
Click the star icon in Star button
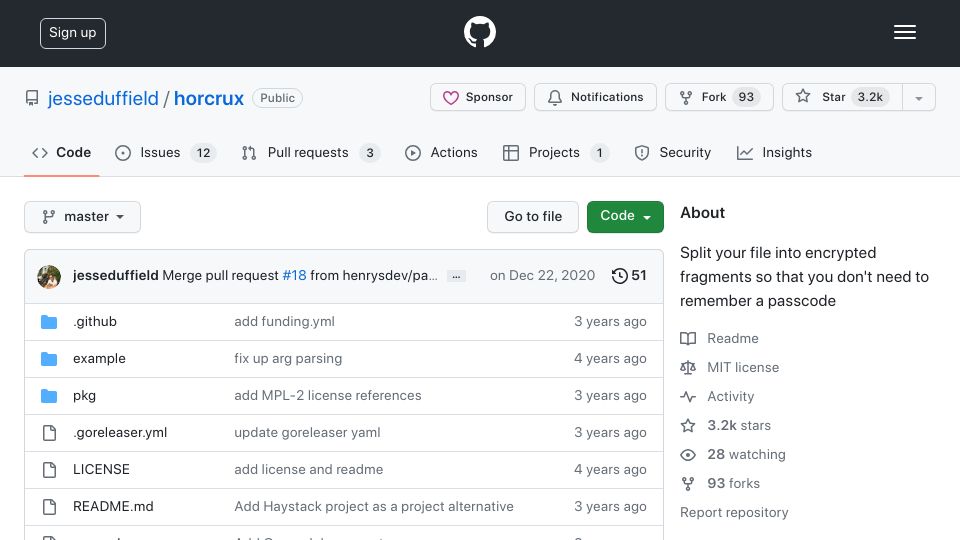803,96
